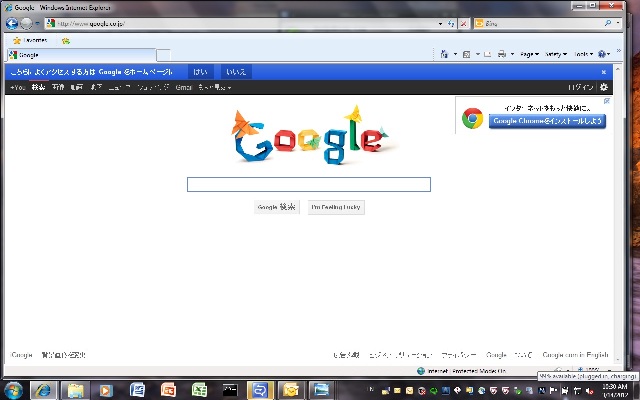Click the page scrollbar down arrow
Image resolution: width=640 pixels, height=400 pixels.
(x=618, y=360)
